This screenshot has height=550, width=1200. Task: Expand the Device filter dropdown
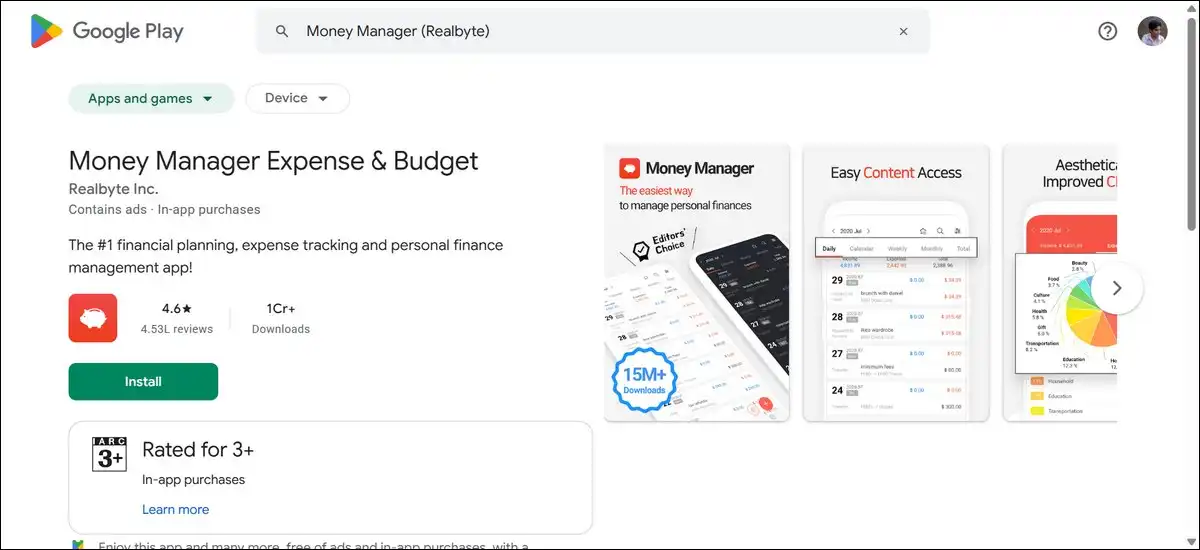coord(297,98)
